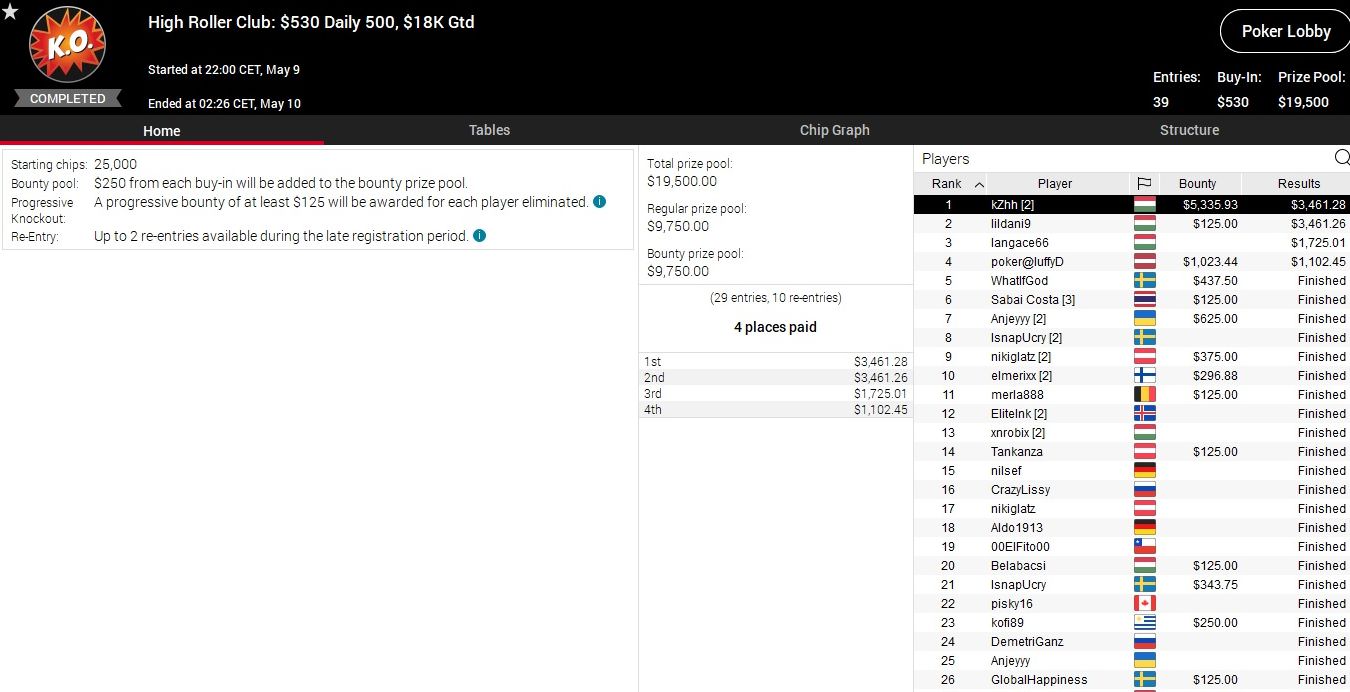
Task: Return to Poker Lobby
Action: (x=1285, y=32)
